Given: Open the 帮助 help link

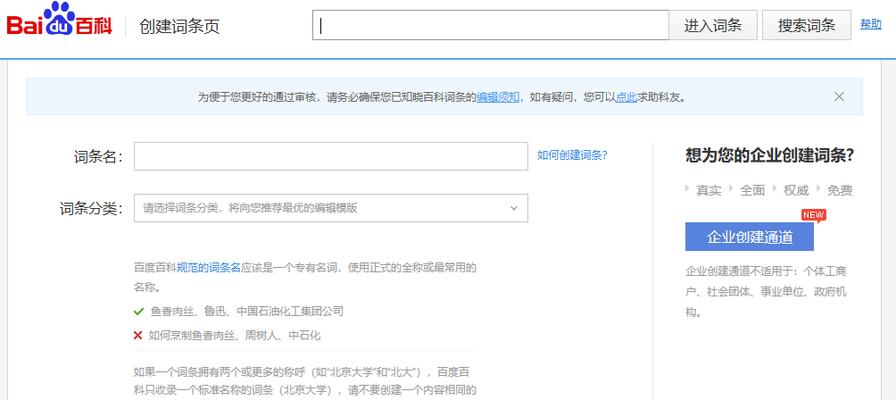Looking at the screenshot, I should coord(871,25).
